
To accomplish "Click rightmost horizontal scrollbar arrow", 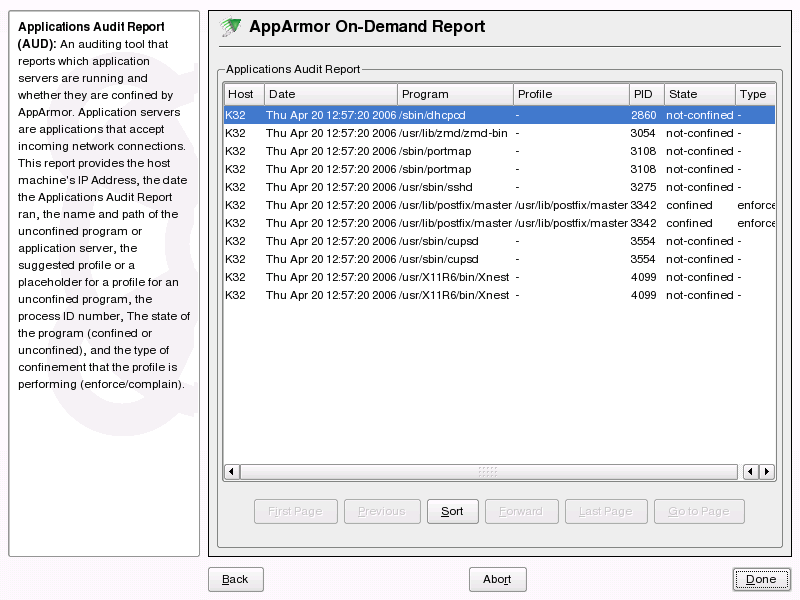I will coord(767,471).
